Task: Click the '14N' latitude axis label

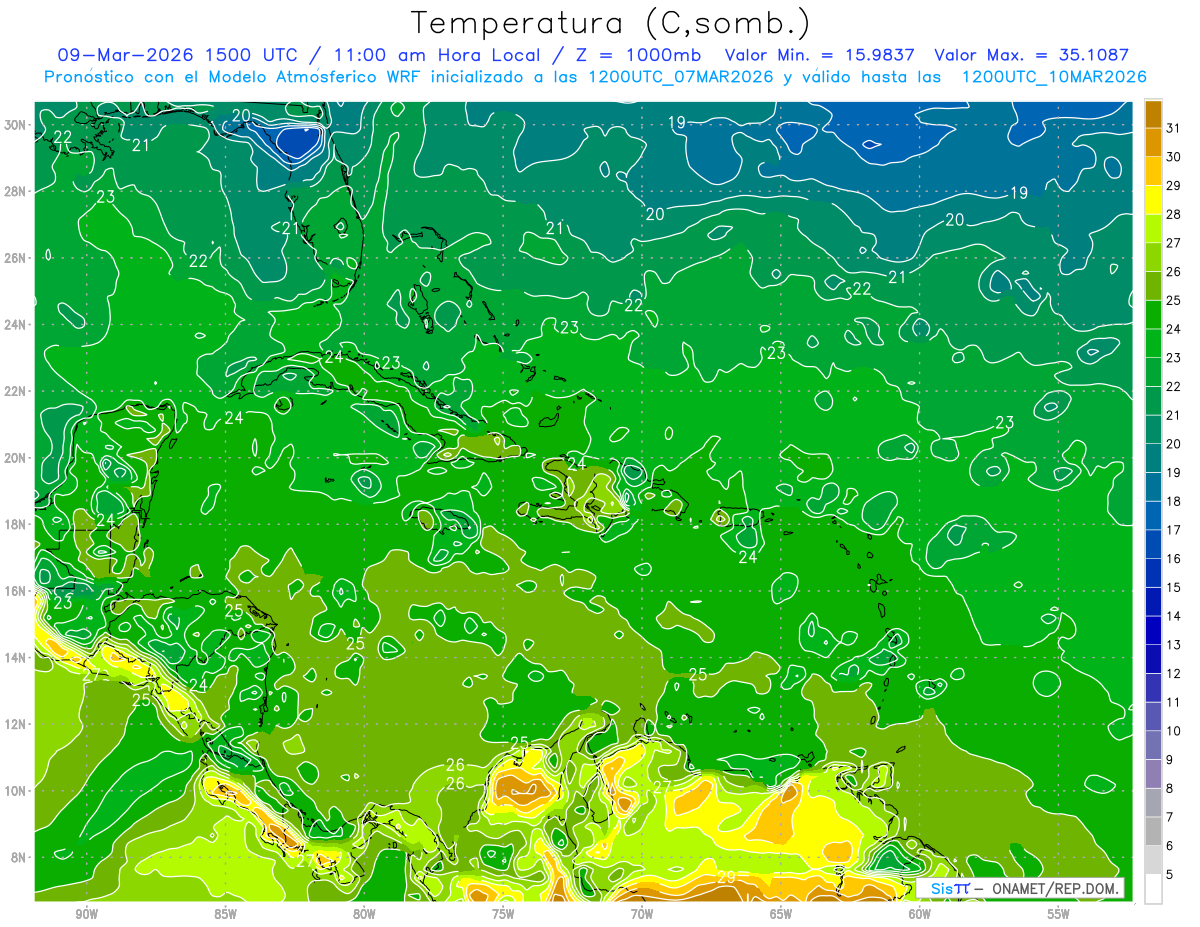Action: (15, 658)
